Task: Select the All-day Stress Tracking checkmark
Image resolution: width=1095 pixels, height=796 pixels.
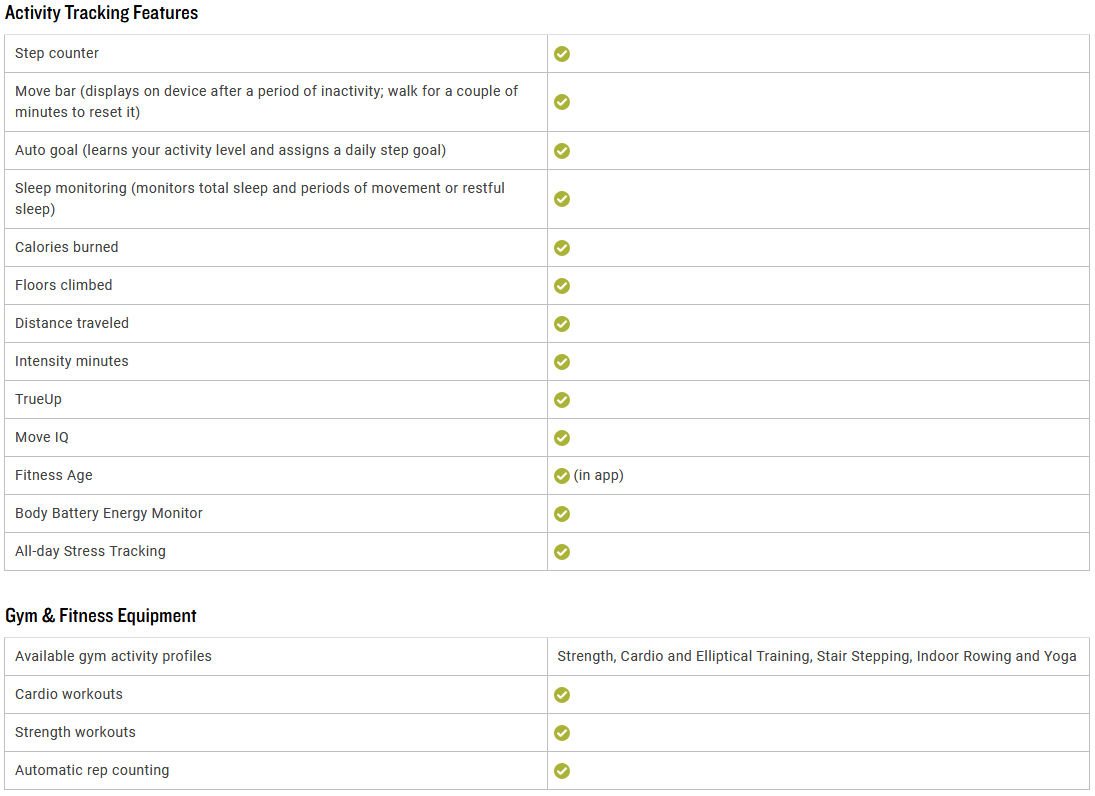Action: tap(561, 552)
